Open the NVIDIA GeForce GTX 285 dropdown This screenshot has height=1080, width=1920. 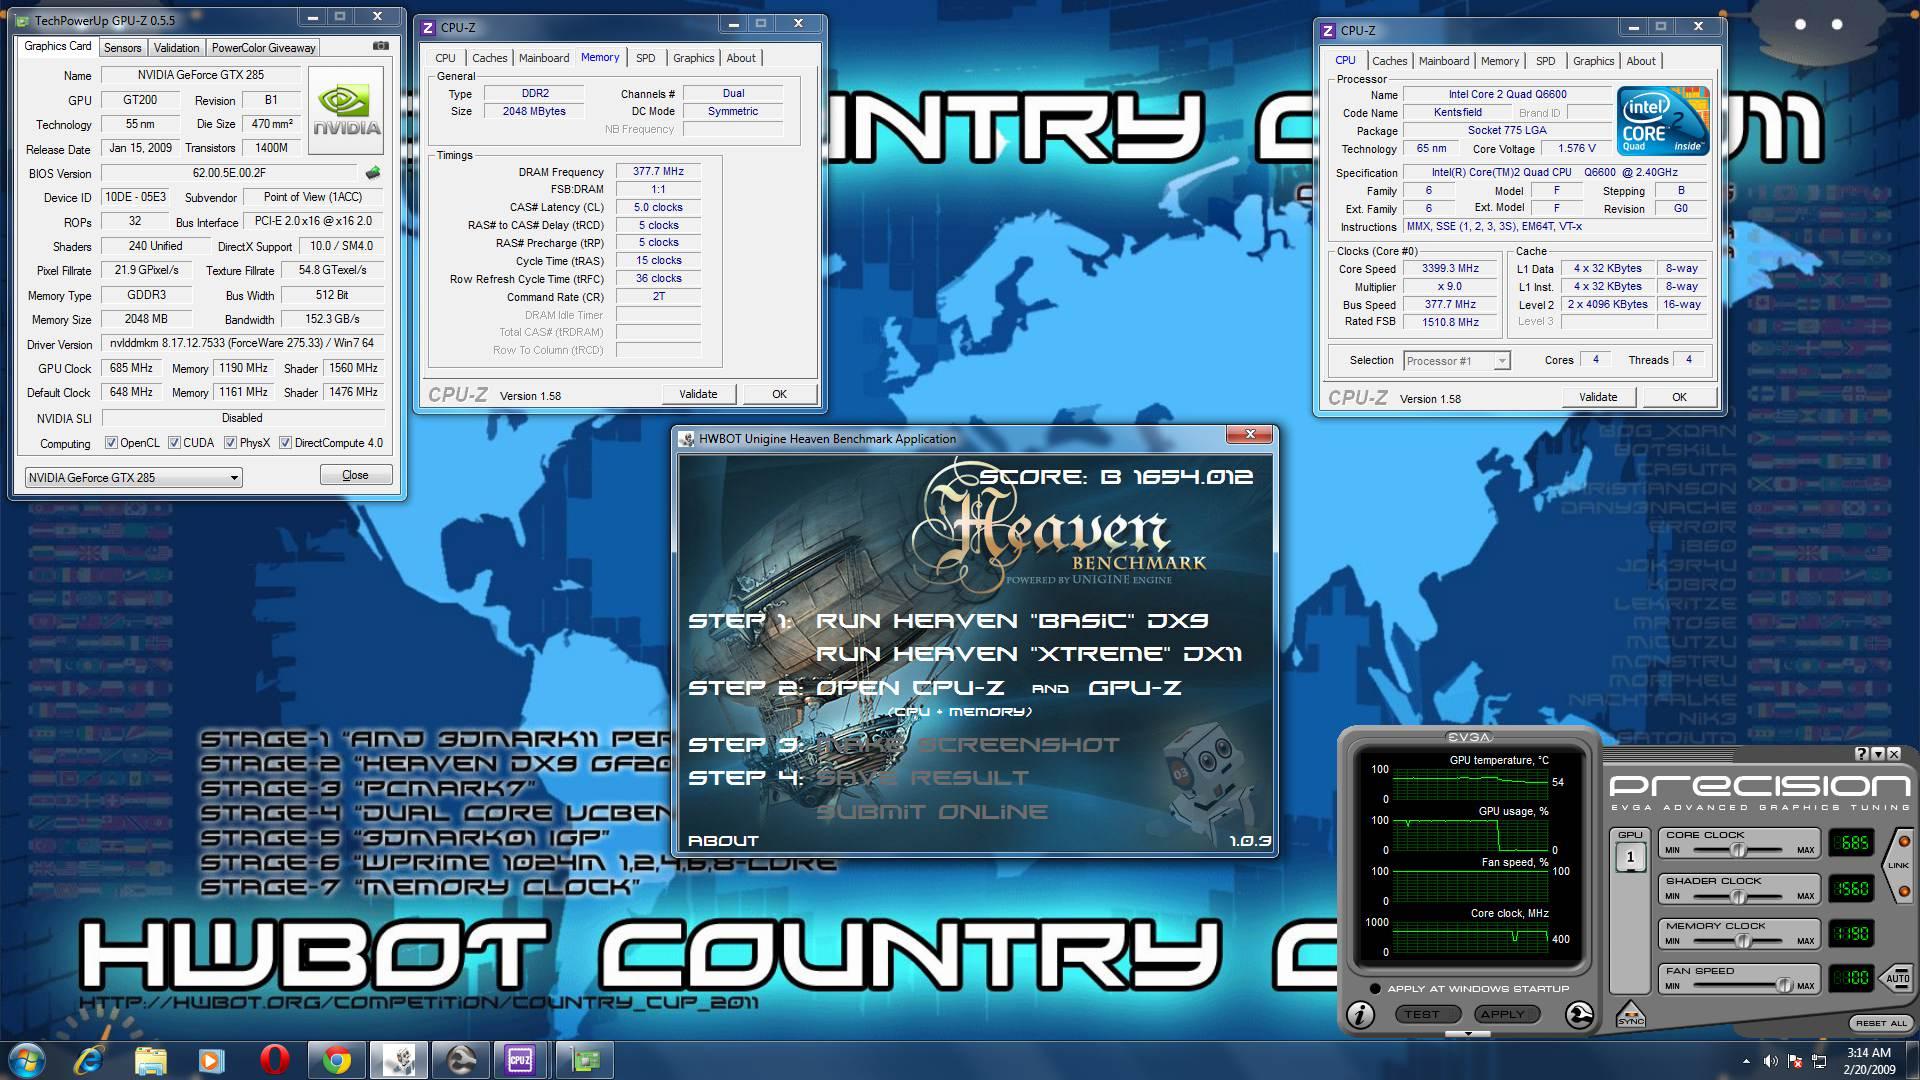[133, 477]
